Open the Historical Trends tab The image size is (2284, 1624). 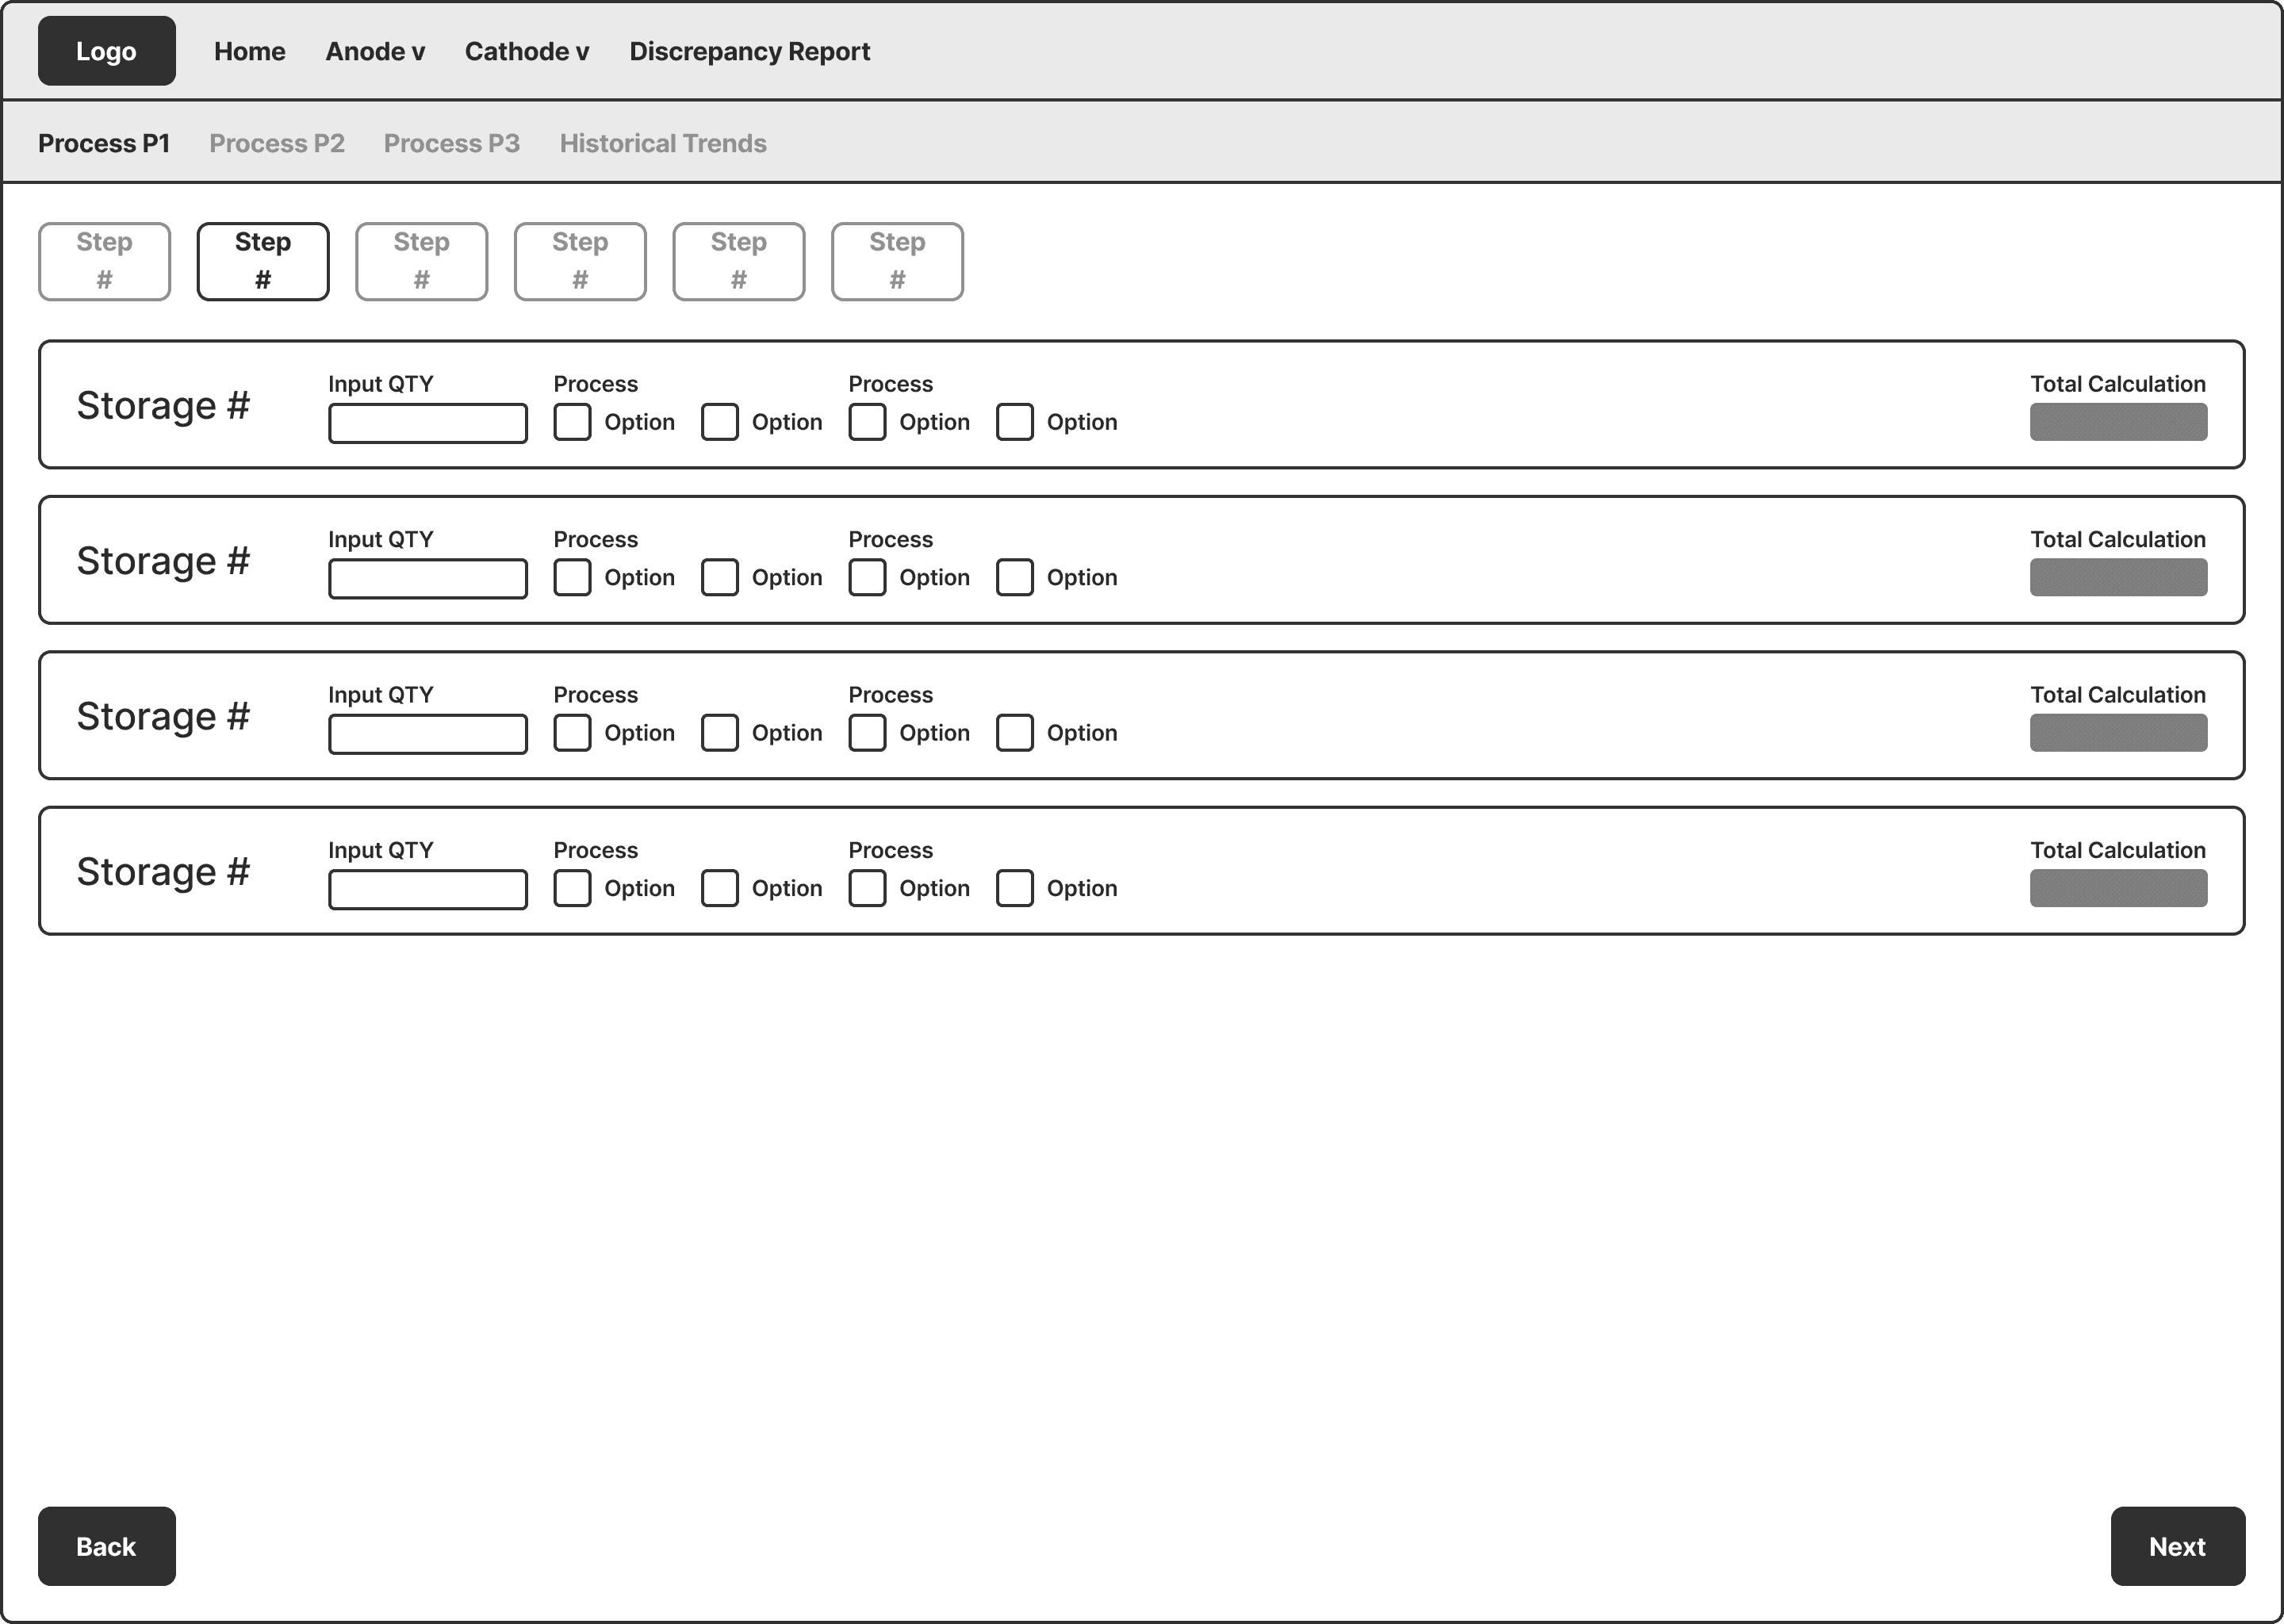[x=662, y=143]
